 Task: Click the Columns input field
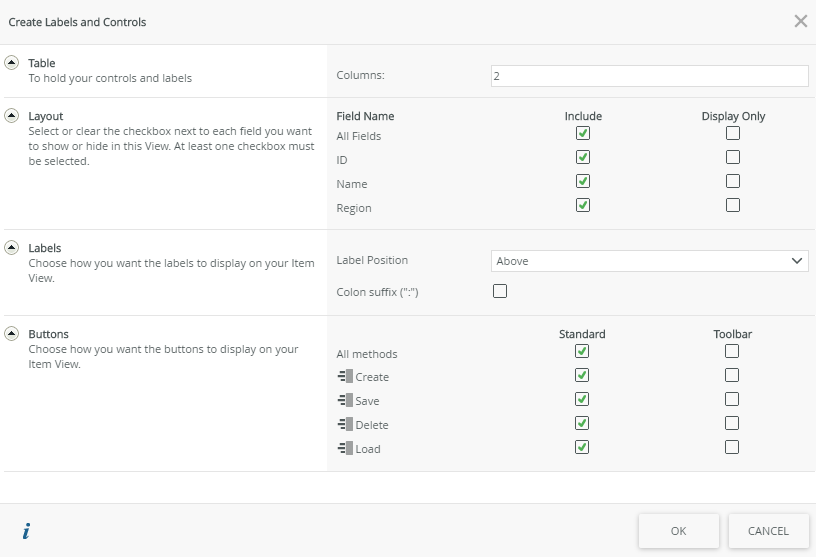[x=650, y=76]
